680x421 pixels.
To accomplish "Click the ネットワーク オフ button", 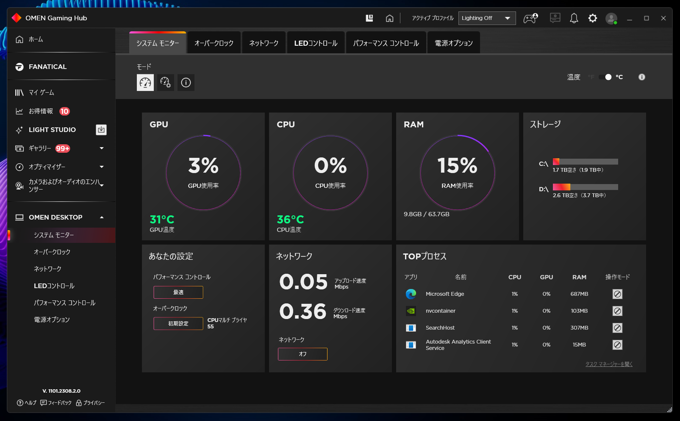I will (x=303, y=354).
